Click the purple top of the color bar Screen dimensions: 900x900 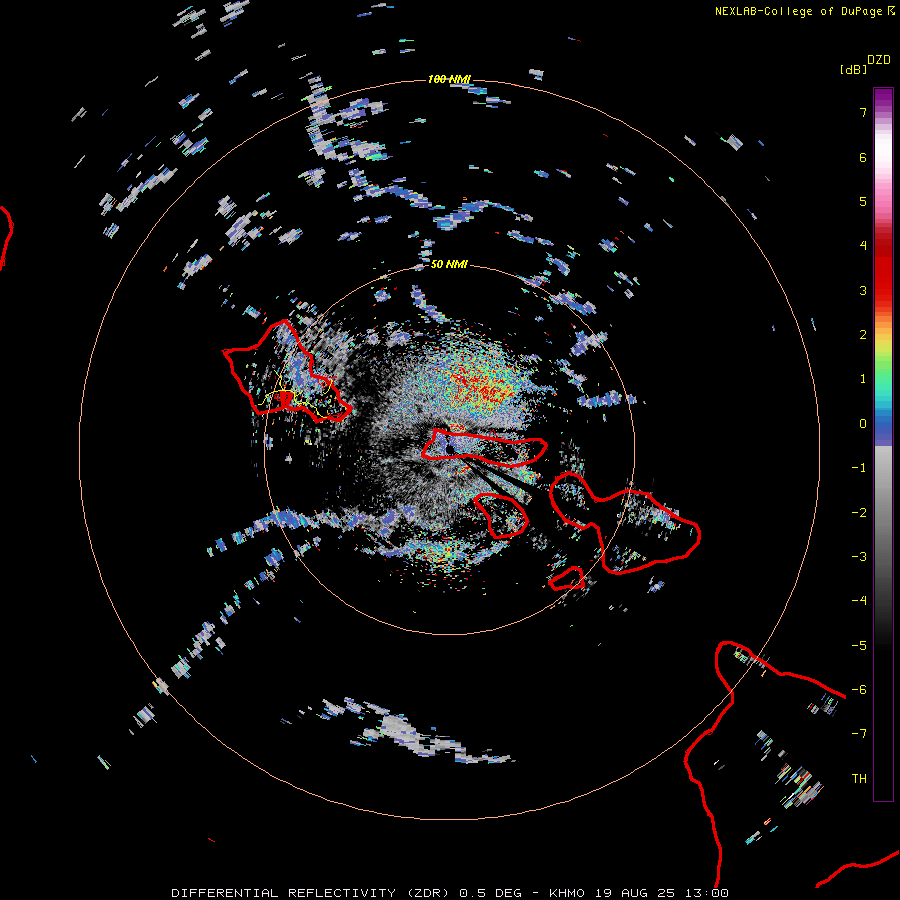click(883, 99)
